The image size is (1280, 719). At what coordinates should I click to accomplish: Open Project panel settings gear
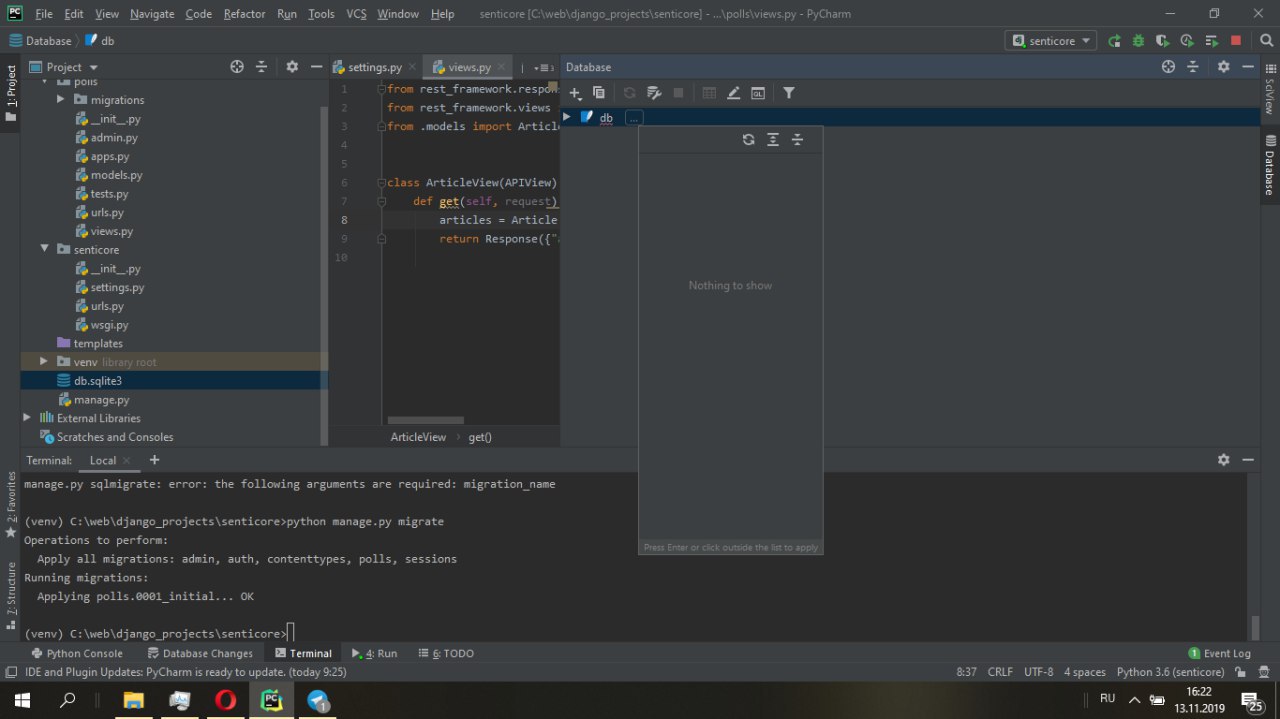[292, 67]
